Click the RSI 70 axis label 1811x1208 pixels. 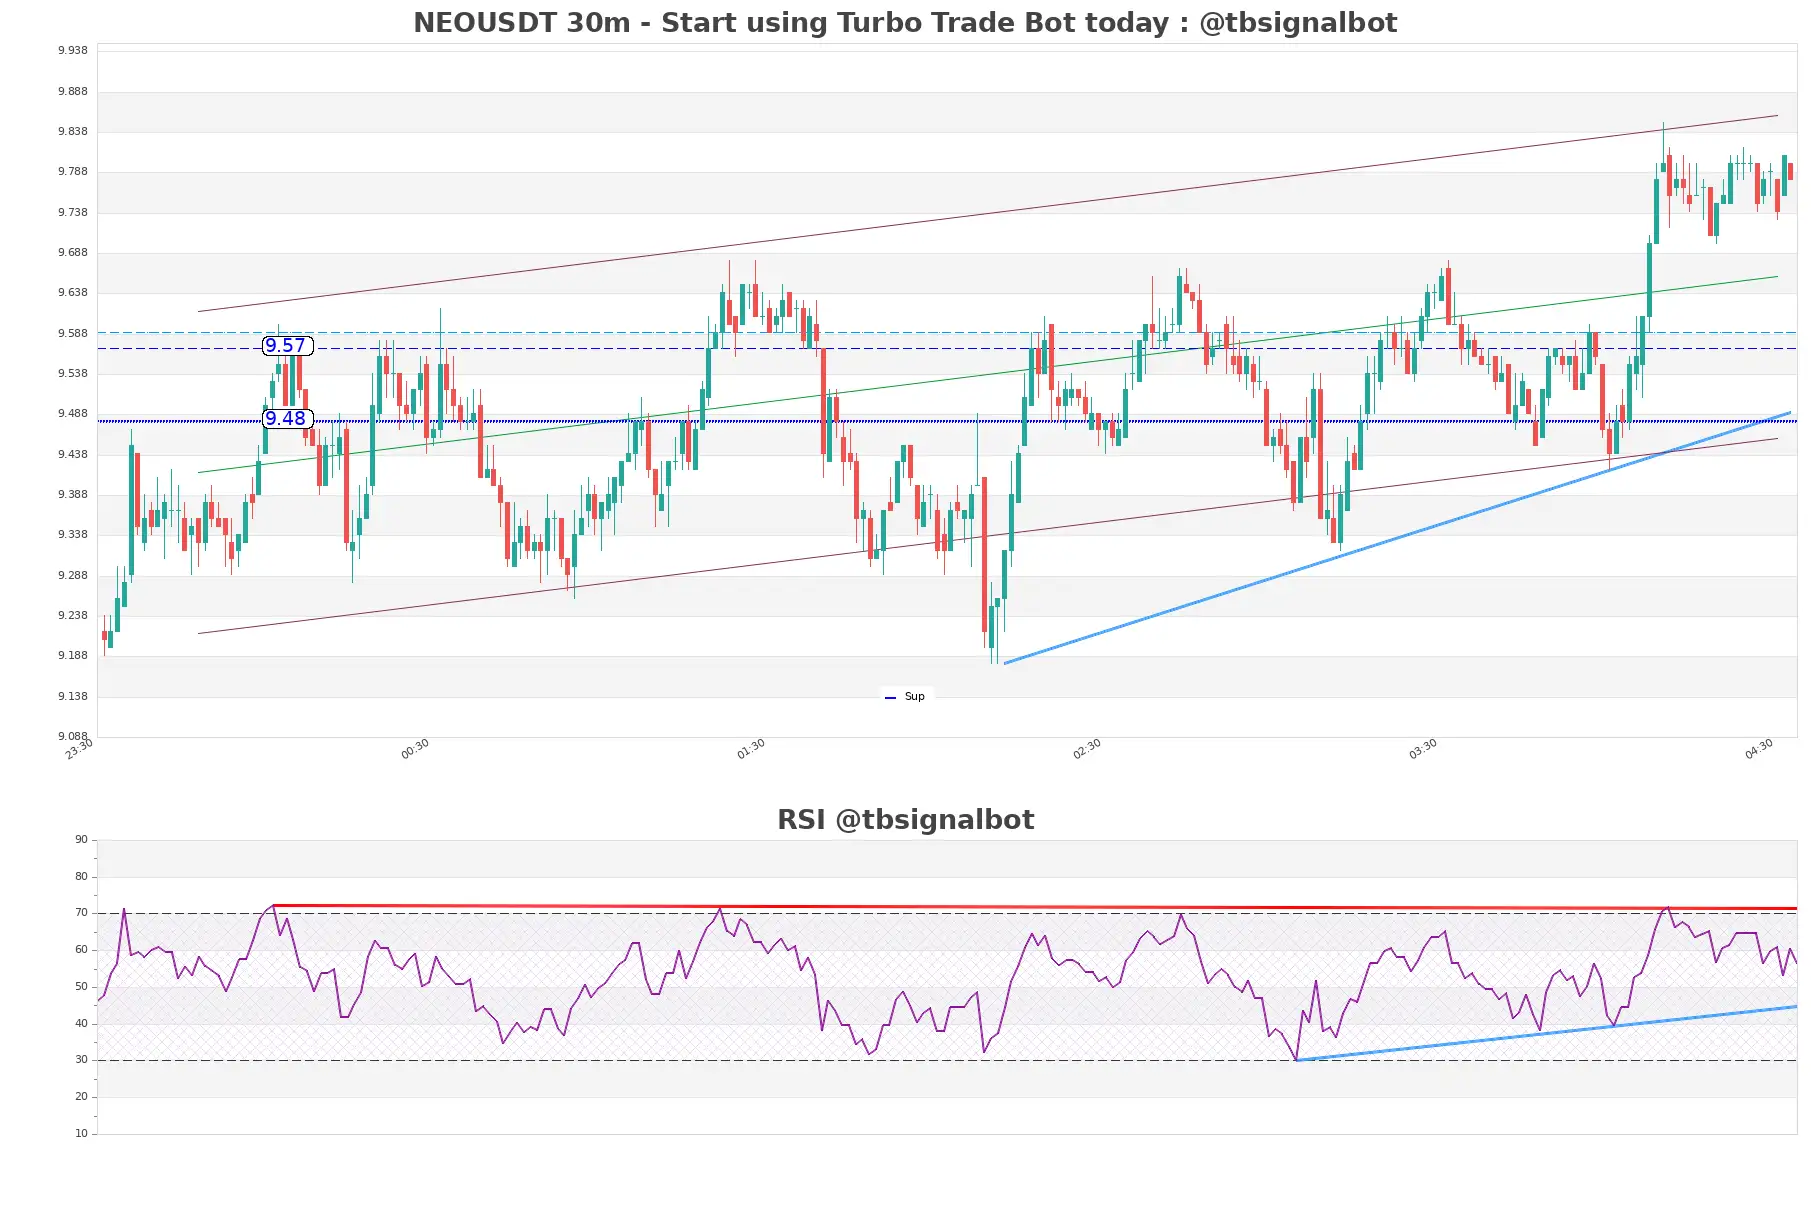[x=81, y=913]
